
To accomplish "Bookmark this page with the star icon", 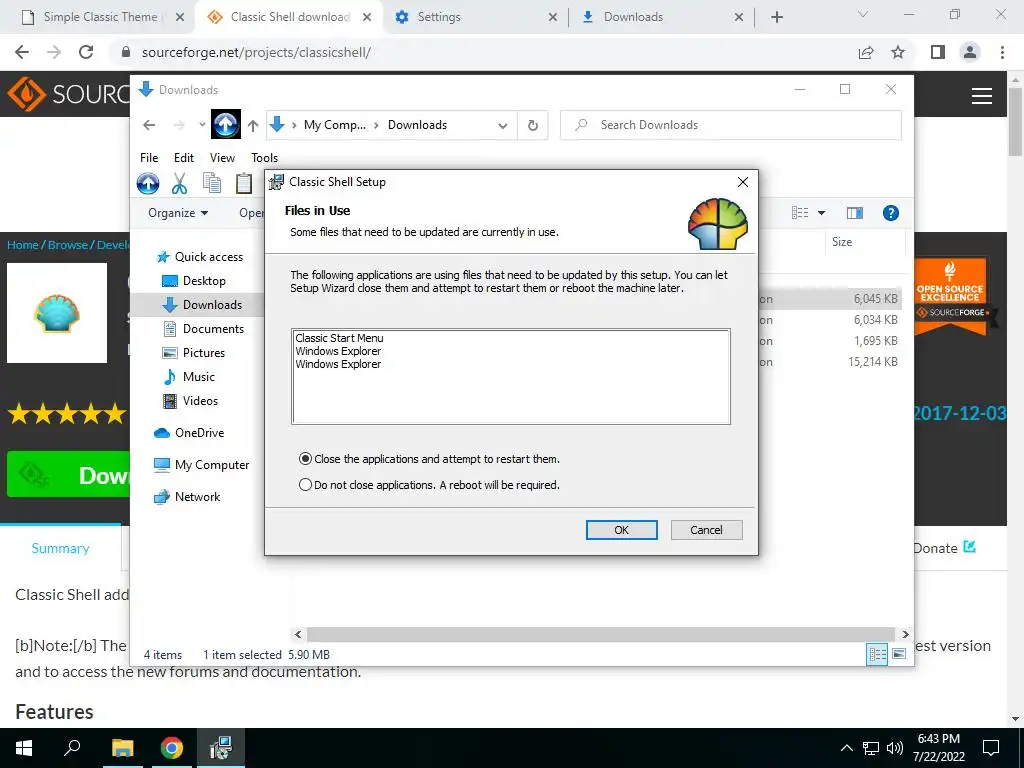I will (x=898, y=52).
